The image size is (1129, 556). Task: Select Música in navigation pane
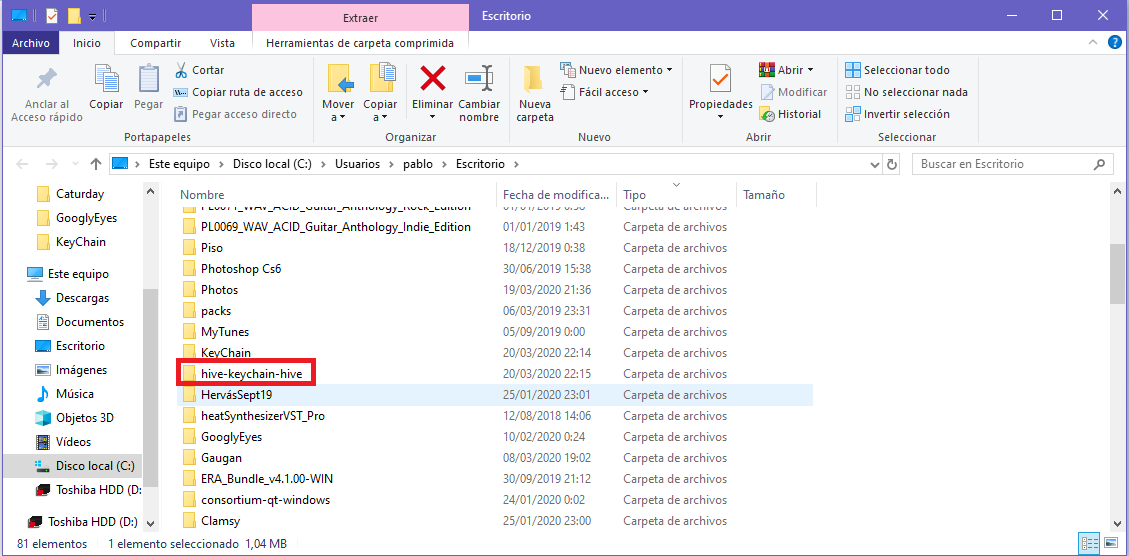[x=74, y=394]
